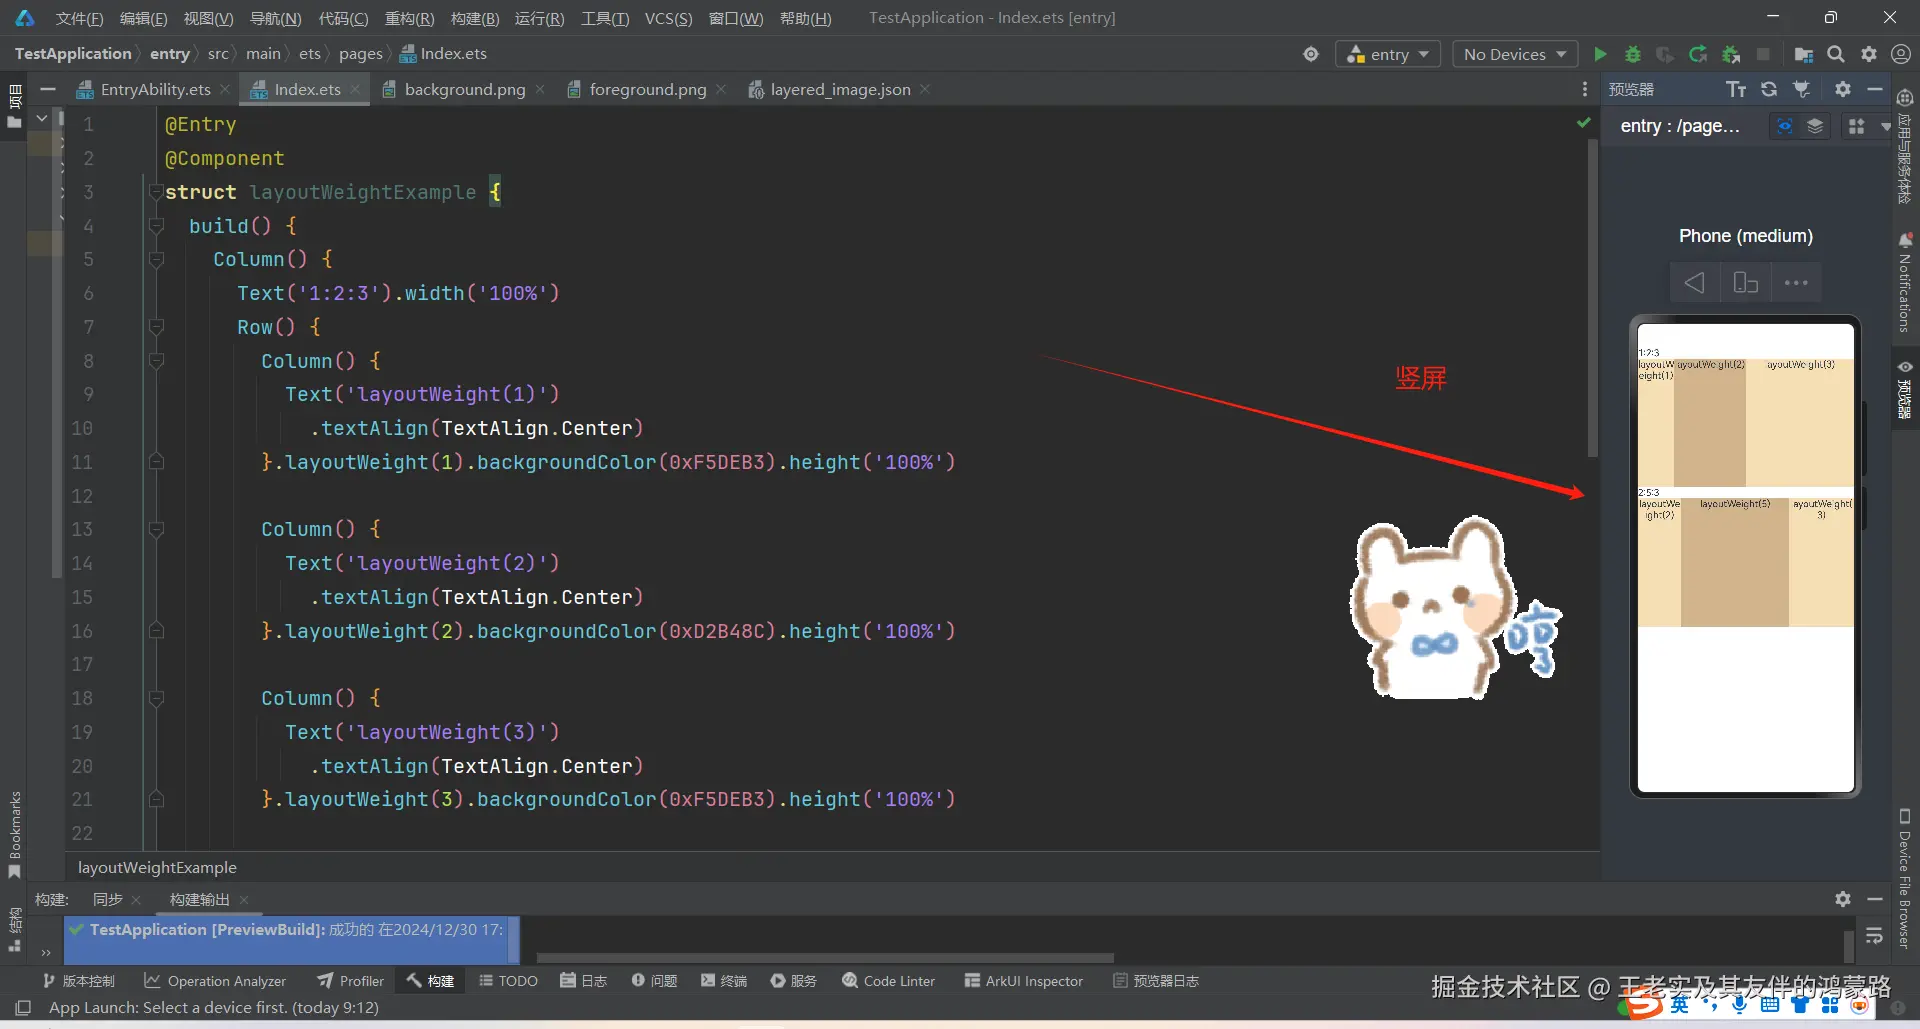Screen dimensions: 1920x1029
Task: Click the build output horizontal scrollbar
Action: click(x=825, y=958)
